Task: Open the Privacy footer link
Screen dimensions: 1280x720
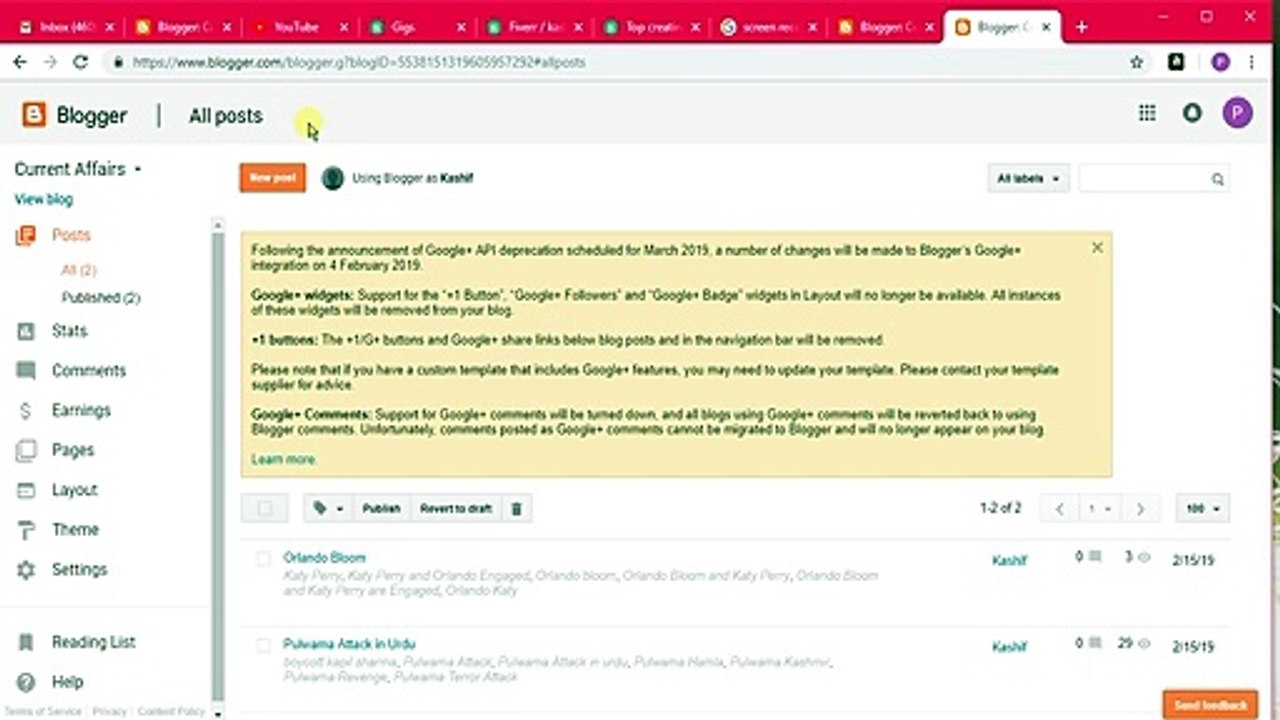Action: [110, 711]
